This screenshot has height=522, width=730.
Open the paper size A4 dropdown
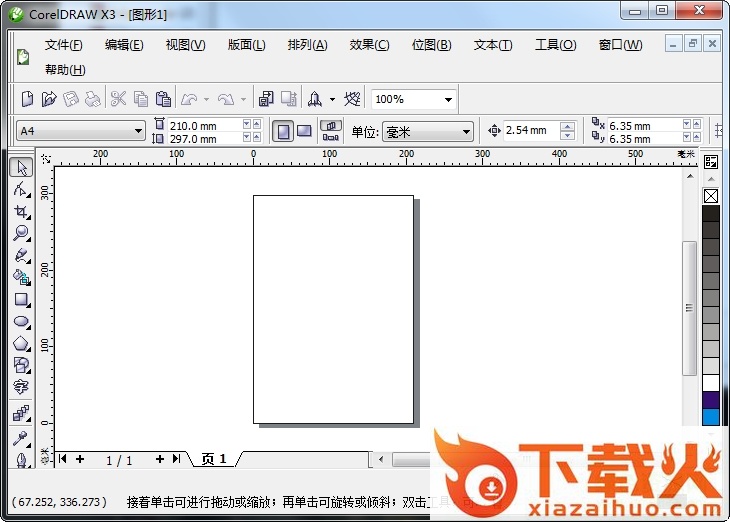click(x=138, y=131)
